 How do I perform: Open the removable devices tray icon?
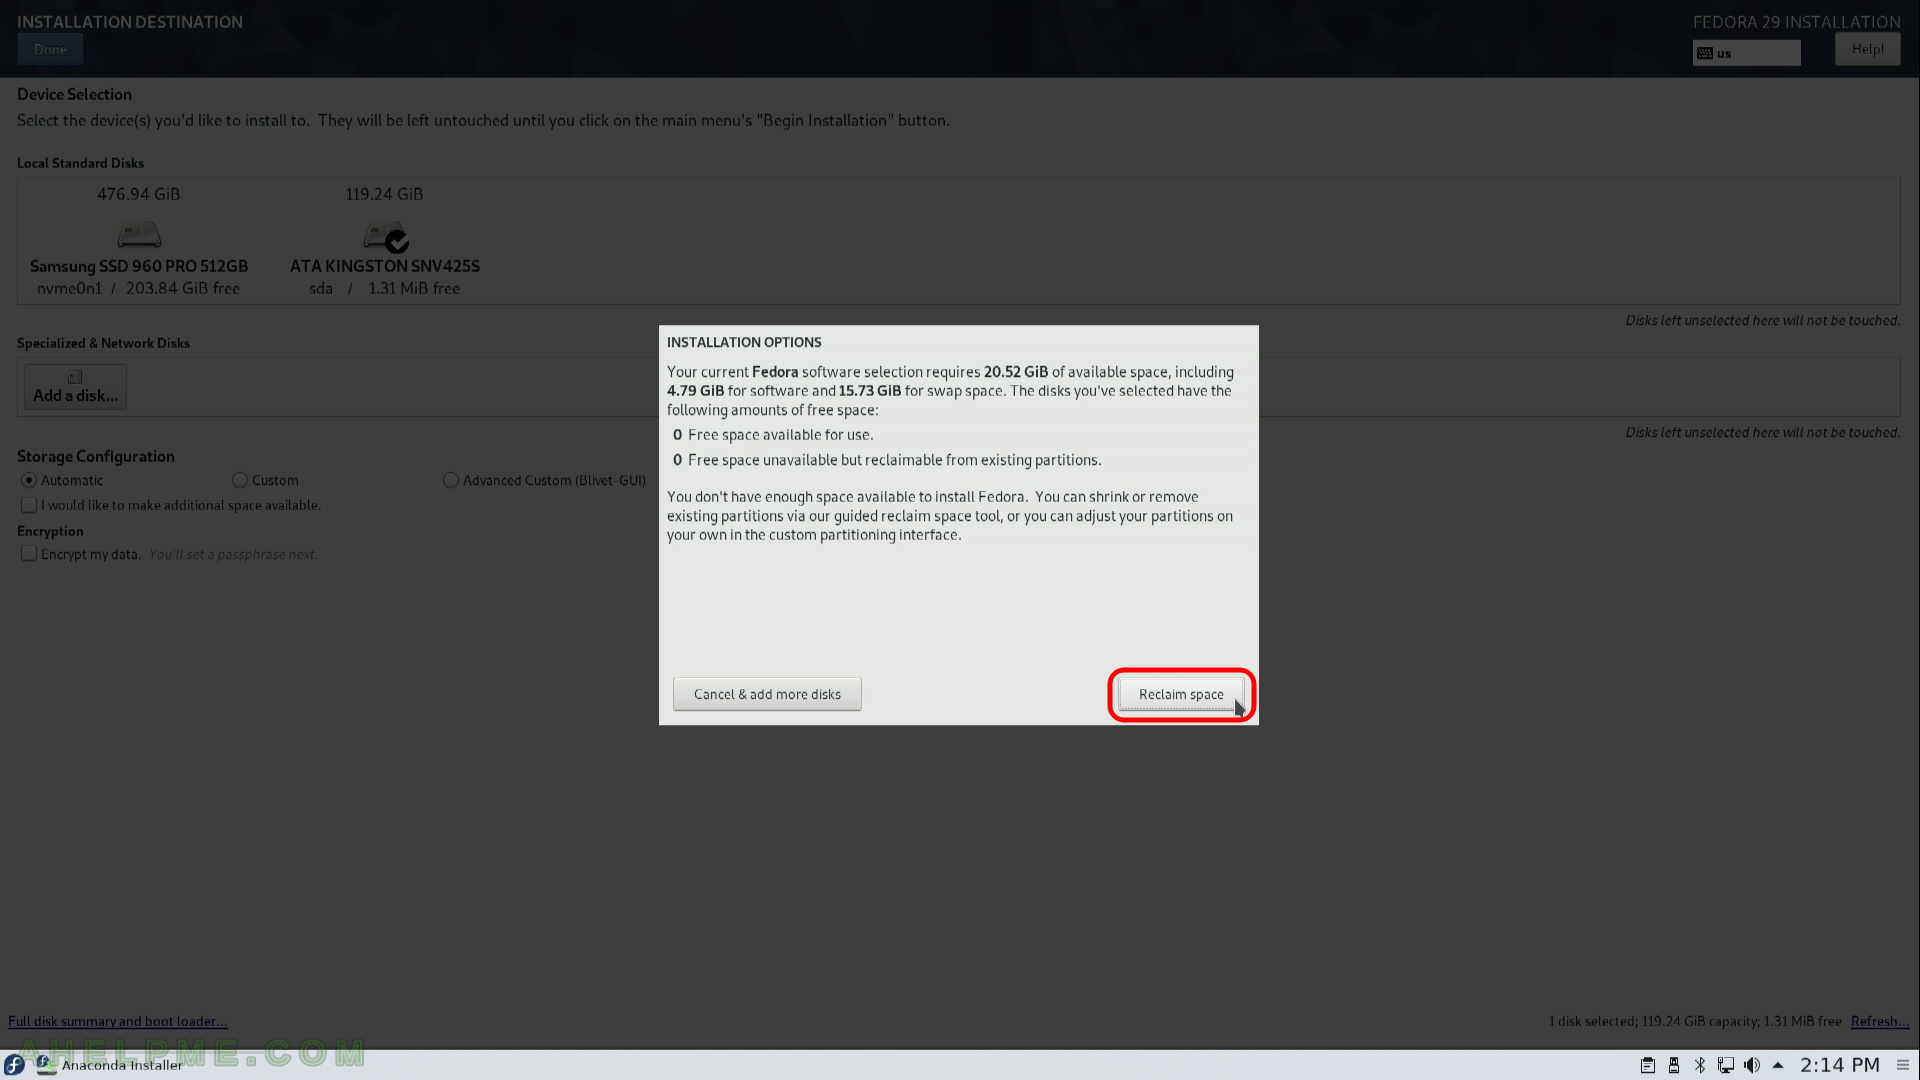pyautogui.click(x=1674, y=1065)
